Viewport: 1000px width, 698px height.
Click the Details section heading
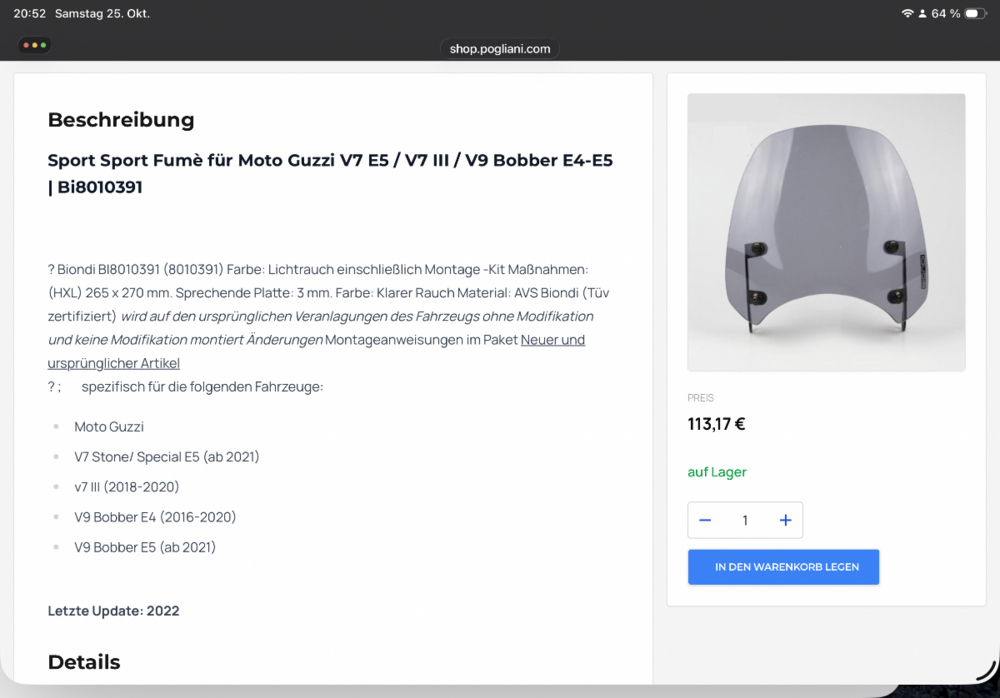[84, 662]
